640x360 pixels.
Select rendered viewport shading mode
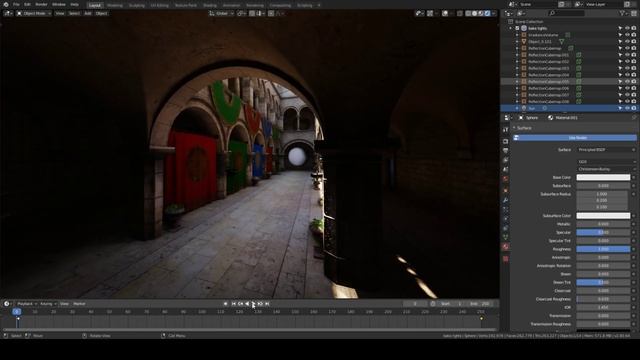[487, 13]
